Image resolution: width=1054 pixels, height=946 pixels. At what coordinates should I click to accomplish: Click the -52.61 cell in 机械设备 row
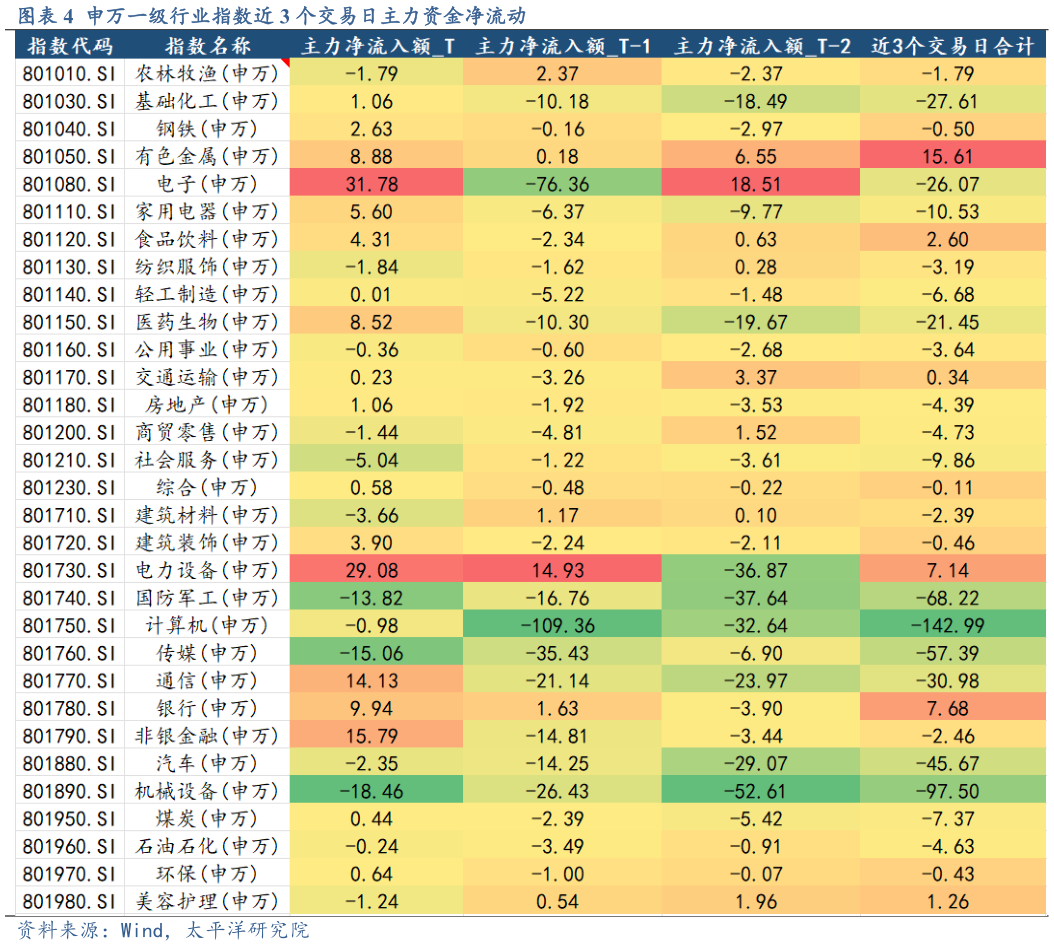coord(761,791)
